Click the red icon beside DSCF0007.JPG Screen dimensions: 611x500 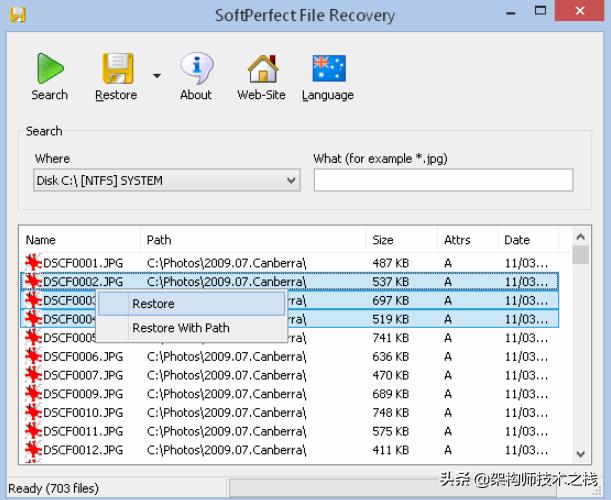coord(34,375)
